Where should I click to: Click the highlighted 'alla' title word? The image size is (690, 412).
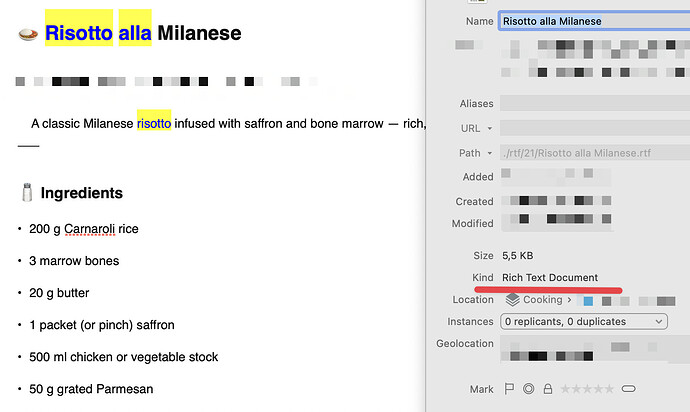(x=134, y=33)
